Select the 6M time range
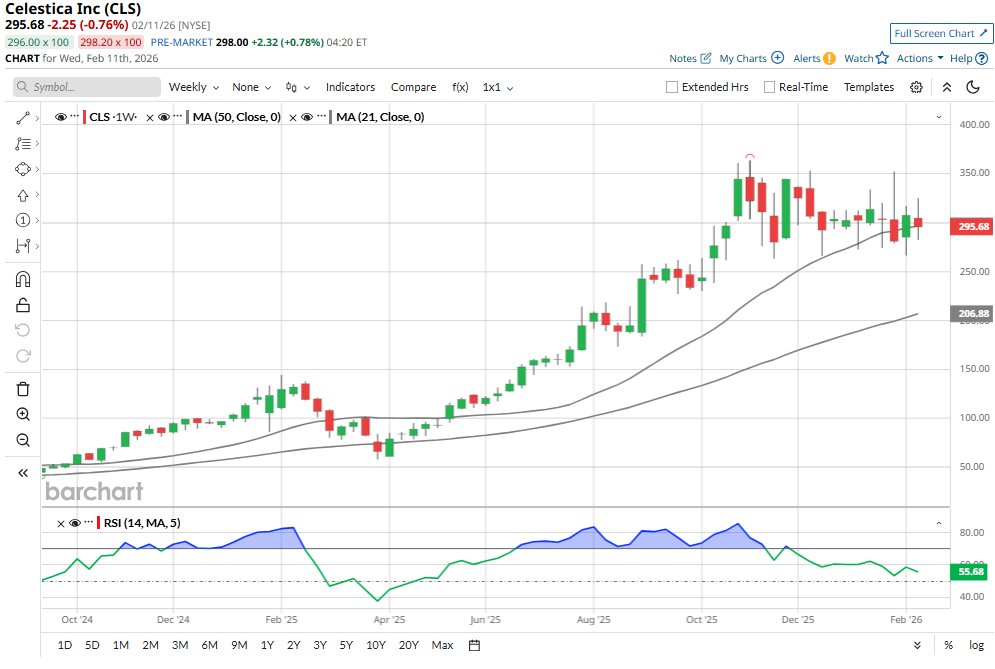Screen dimensions: 995x669 pos(209,646)
